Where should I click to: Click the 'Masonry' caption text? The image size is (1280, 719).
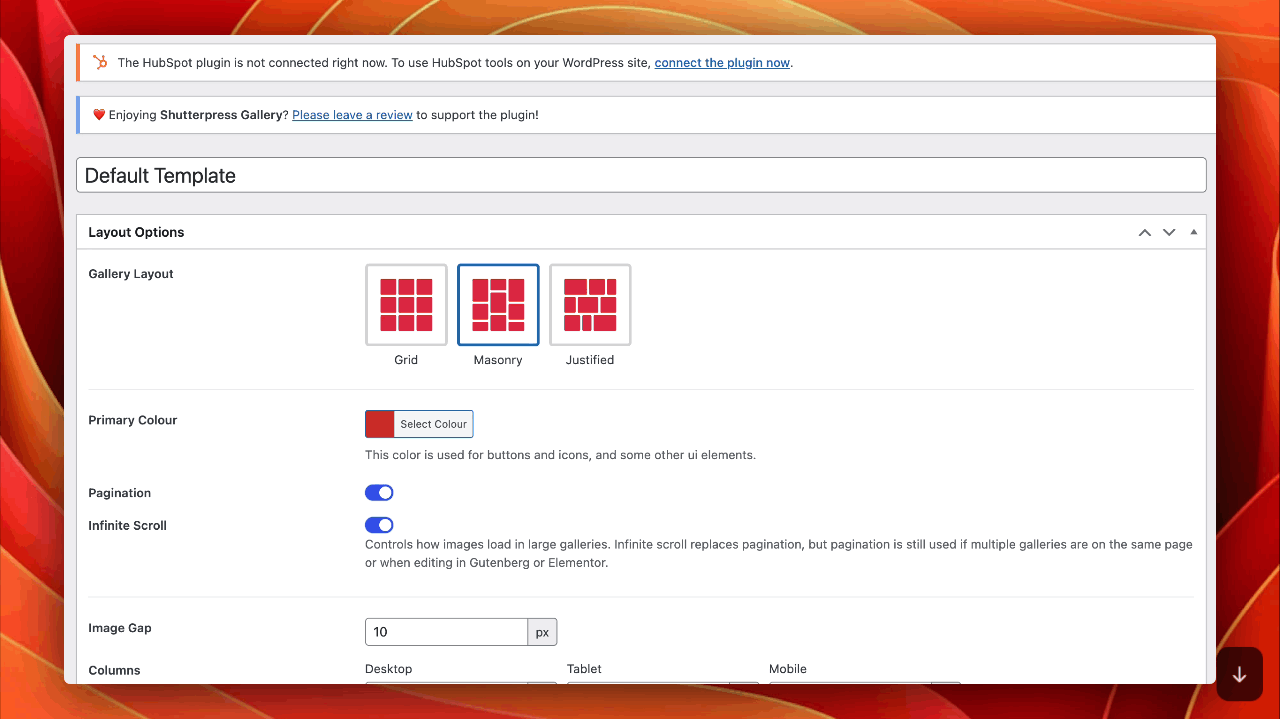pyautogui.click(x=498, y=360)
